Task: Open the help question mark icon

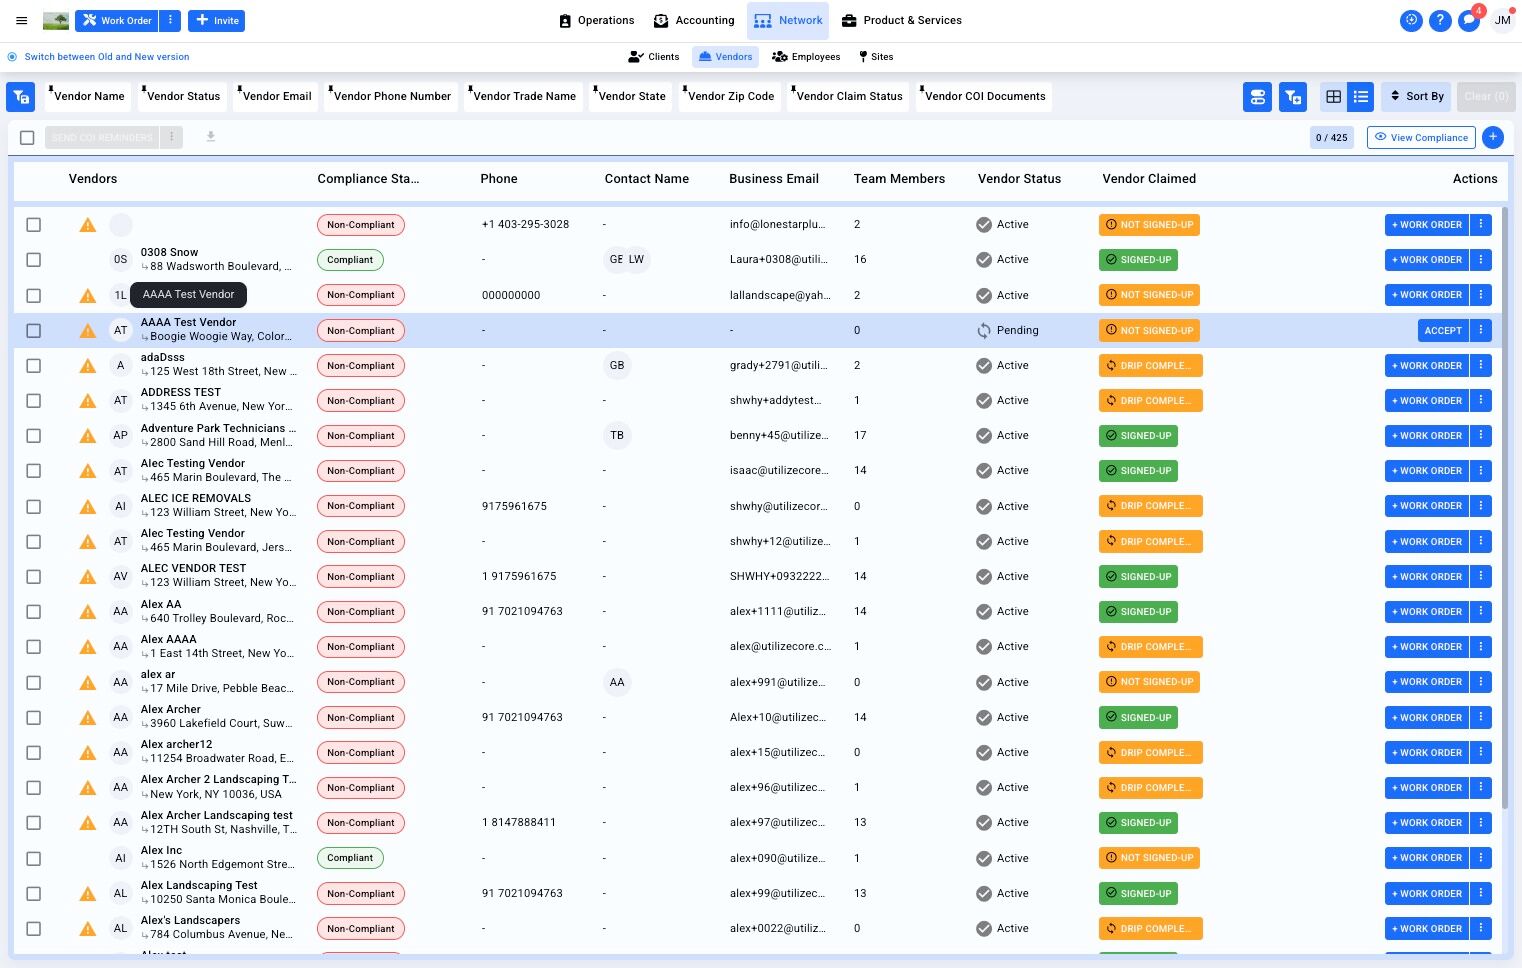Action: [x=1440, y=20]
